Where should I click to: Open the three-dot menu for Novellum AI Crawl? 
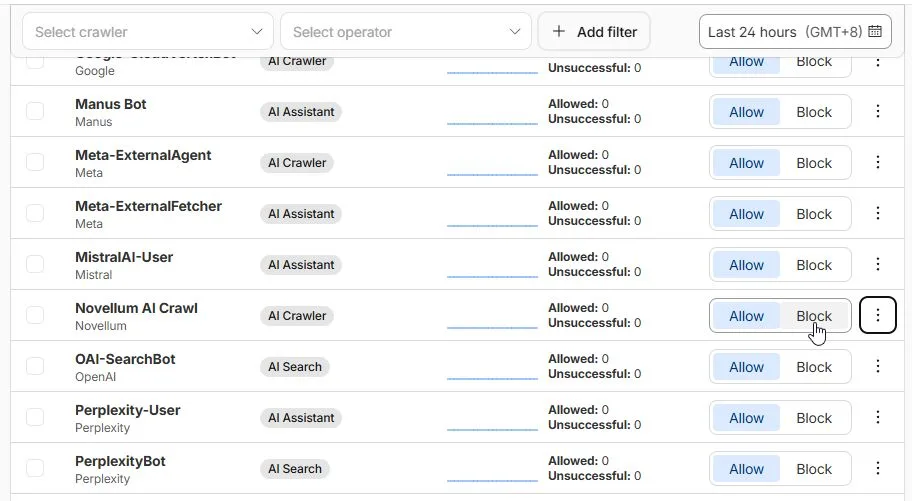878,316
